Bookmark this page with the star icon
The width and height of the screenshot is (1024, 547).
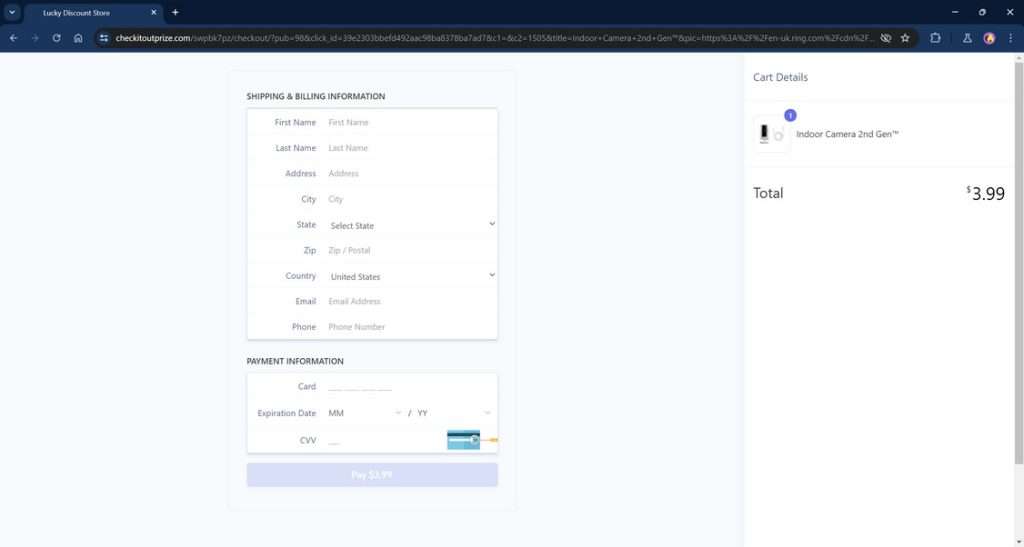pos(905,38)
